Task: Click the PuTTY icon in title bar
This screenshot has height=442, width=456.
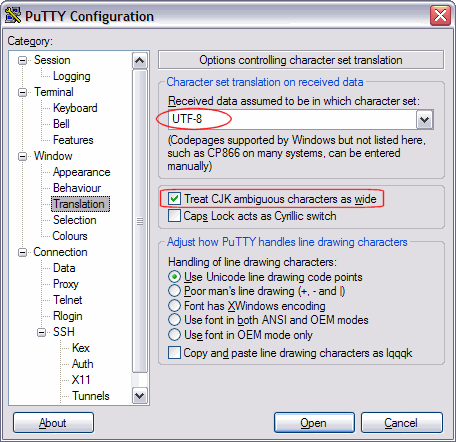Action: (13, 15)
